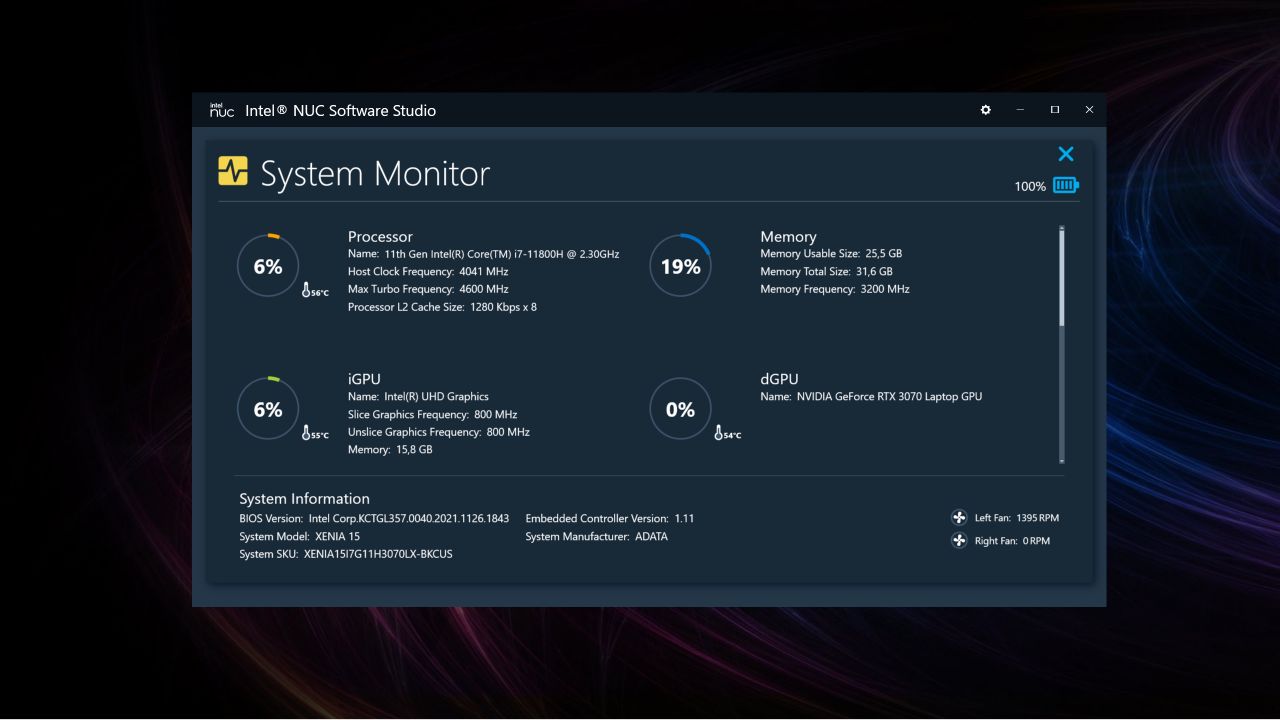Viewport: 1280px width, 720px height.
Task: Click the System Information heading
Action: [x=304, y=498]
